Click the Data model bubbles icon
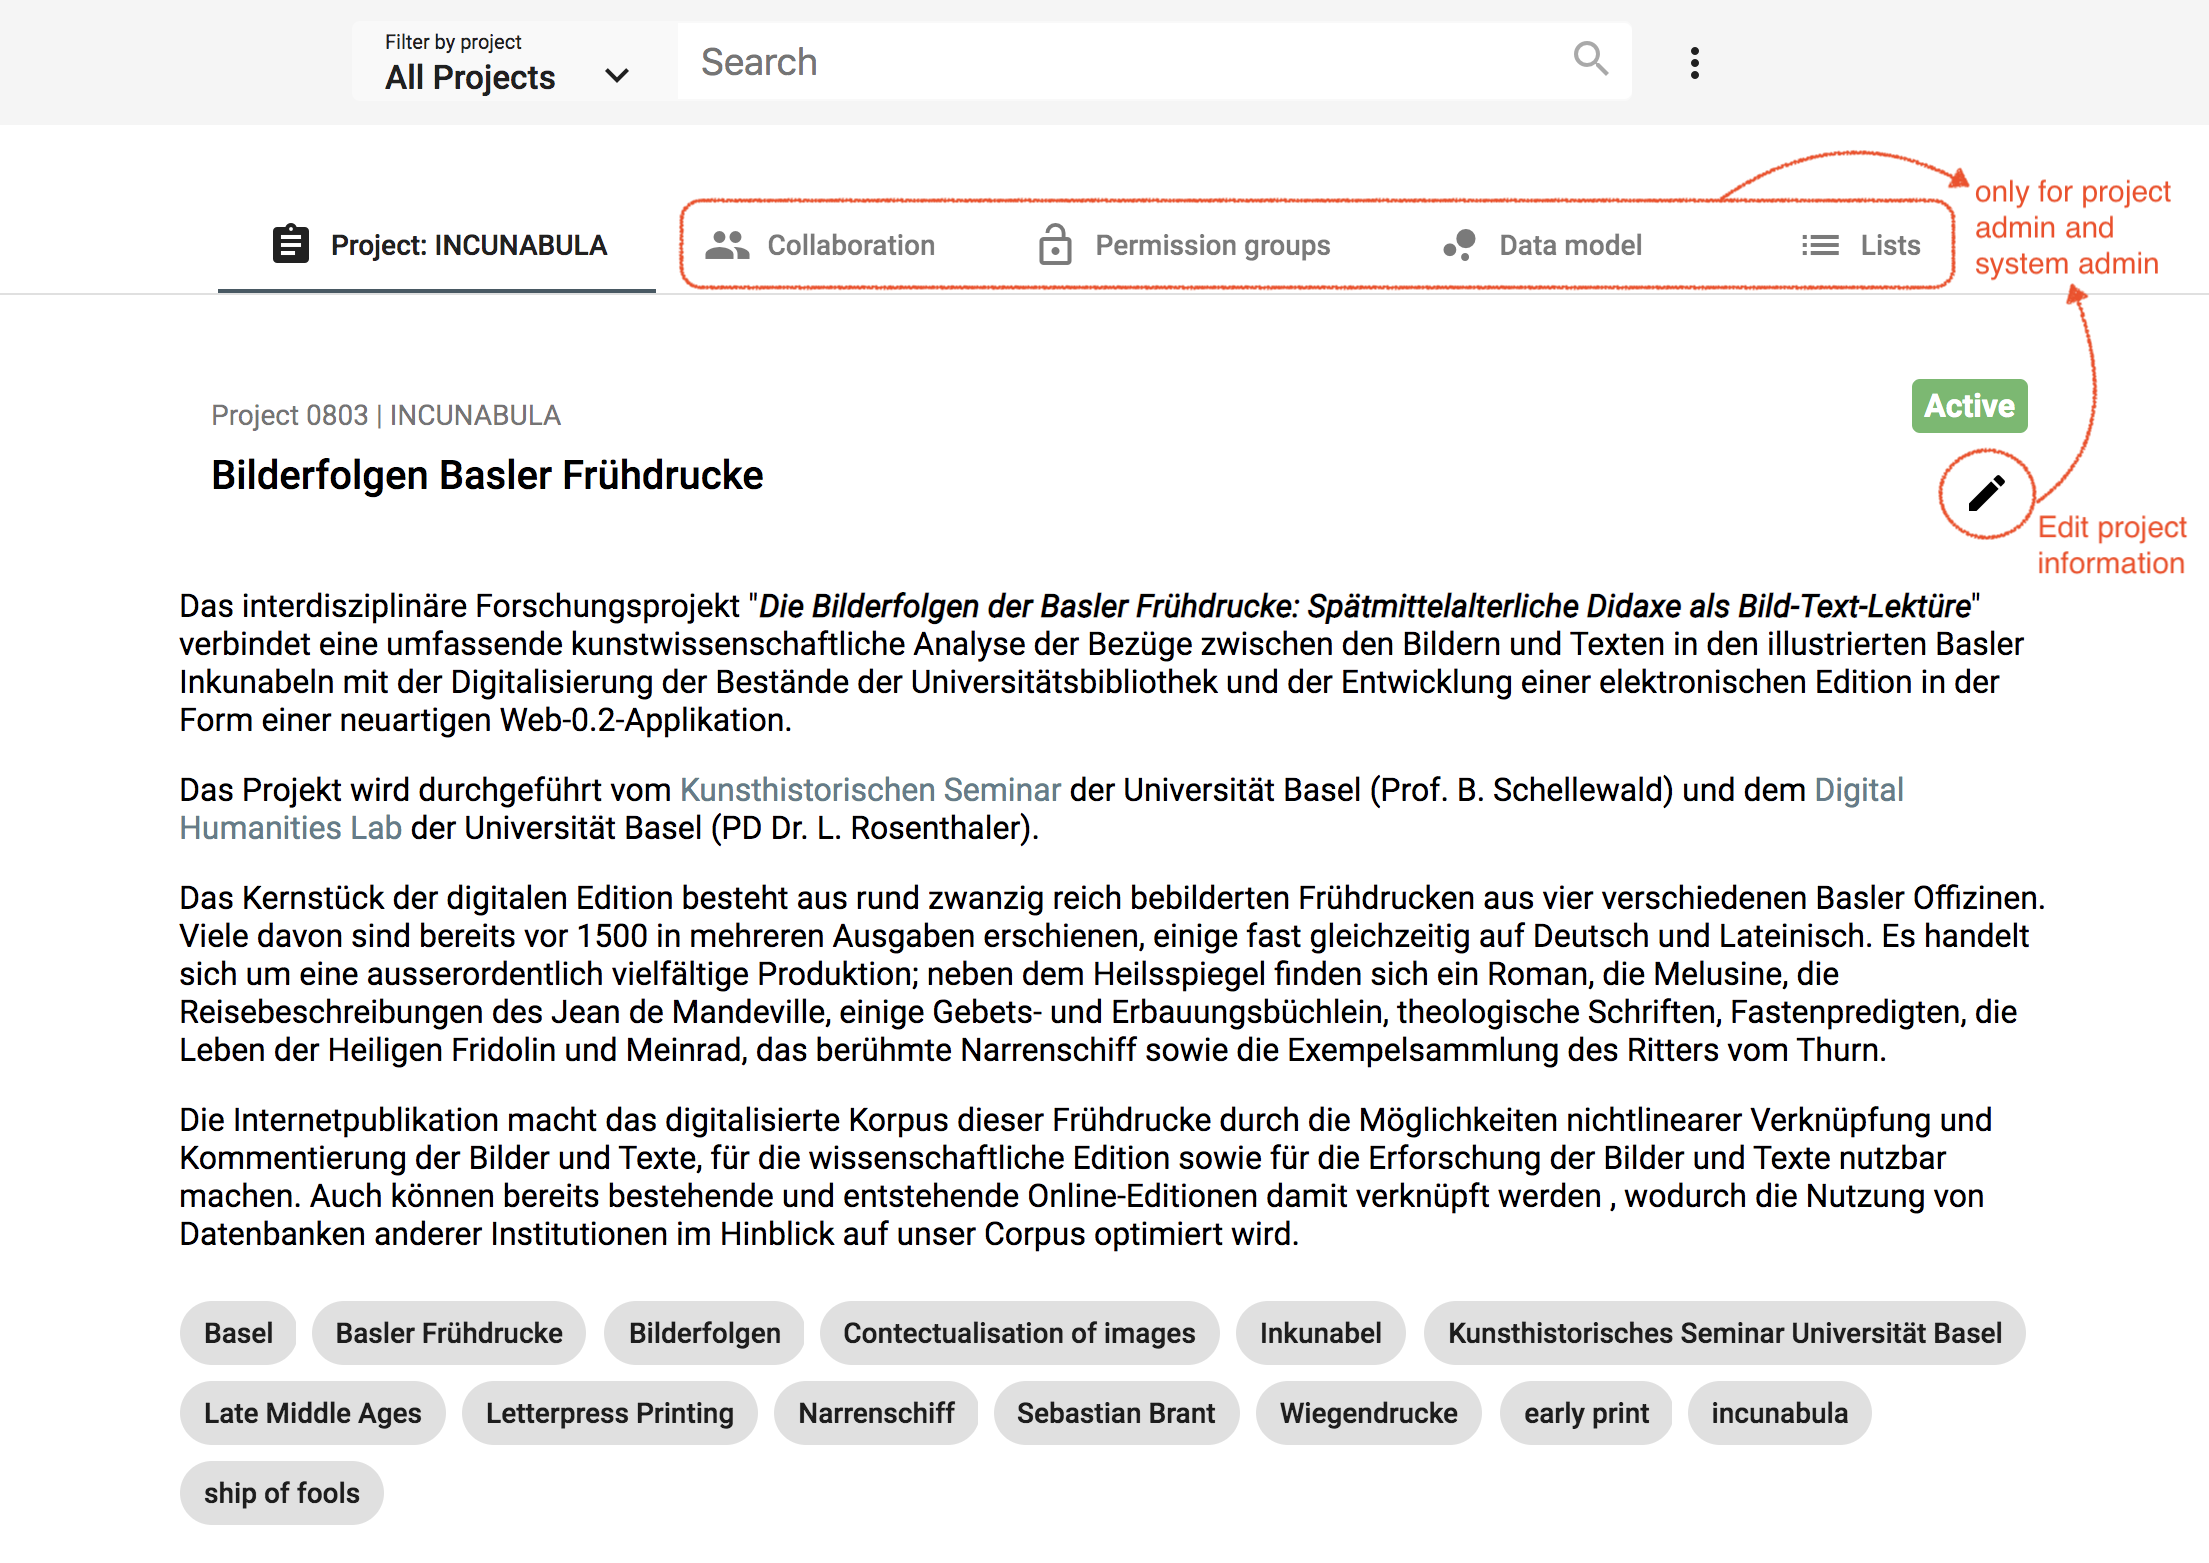 pyautogui.click(x=1460, y=245)
